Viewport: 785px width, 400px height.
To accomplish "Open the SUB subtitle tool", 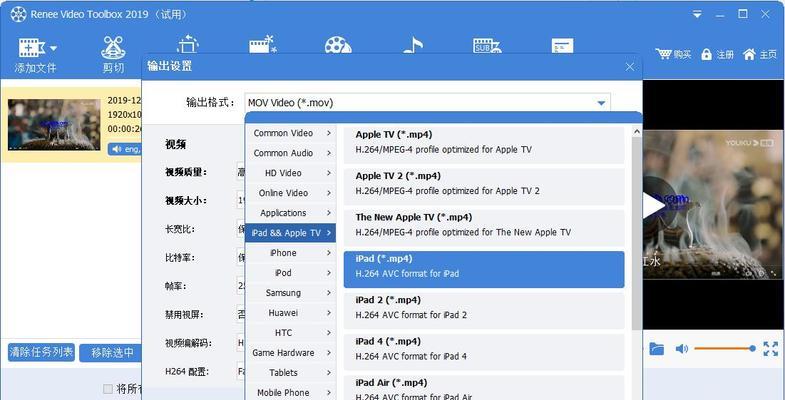I will click(x=487, y=46).
